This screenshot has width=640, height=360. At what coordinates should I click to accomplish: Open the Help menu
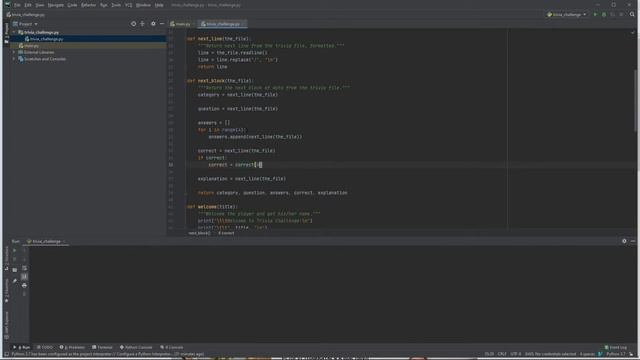tap(159, 5)
